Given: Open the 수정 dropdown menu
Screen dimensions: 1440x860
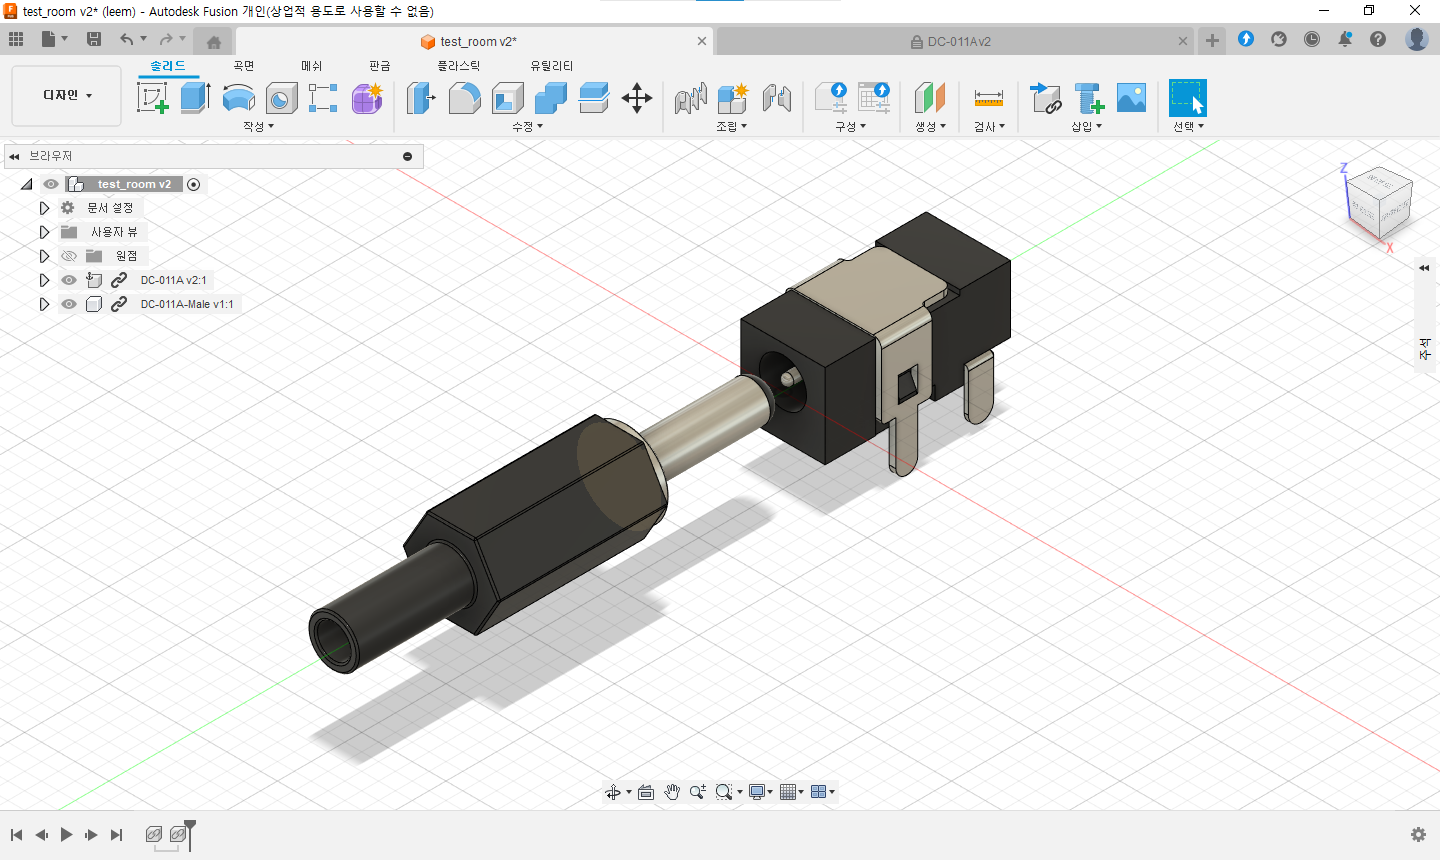Looking at the screenshot, I should (527, 127).
